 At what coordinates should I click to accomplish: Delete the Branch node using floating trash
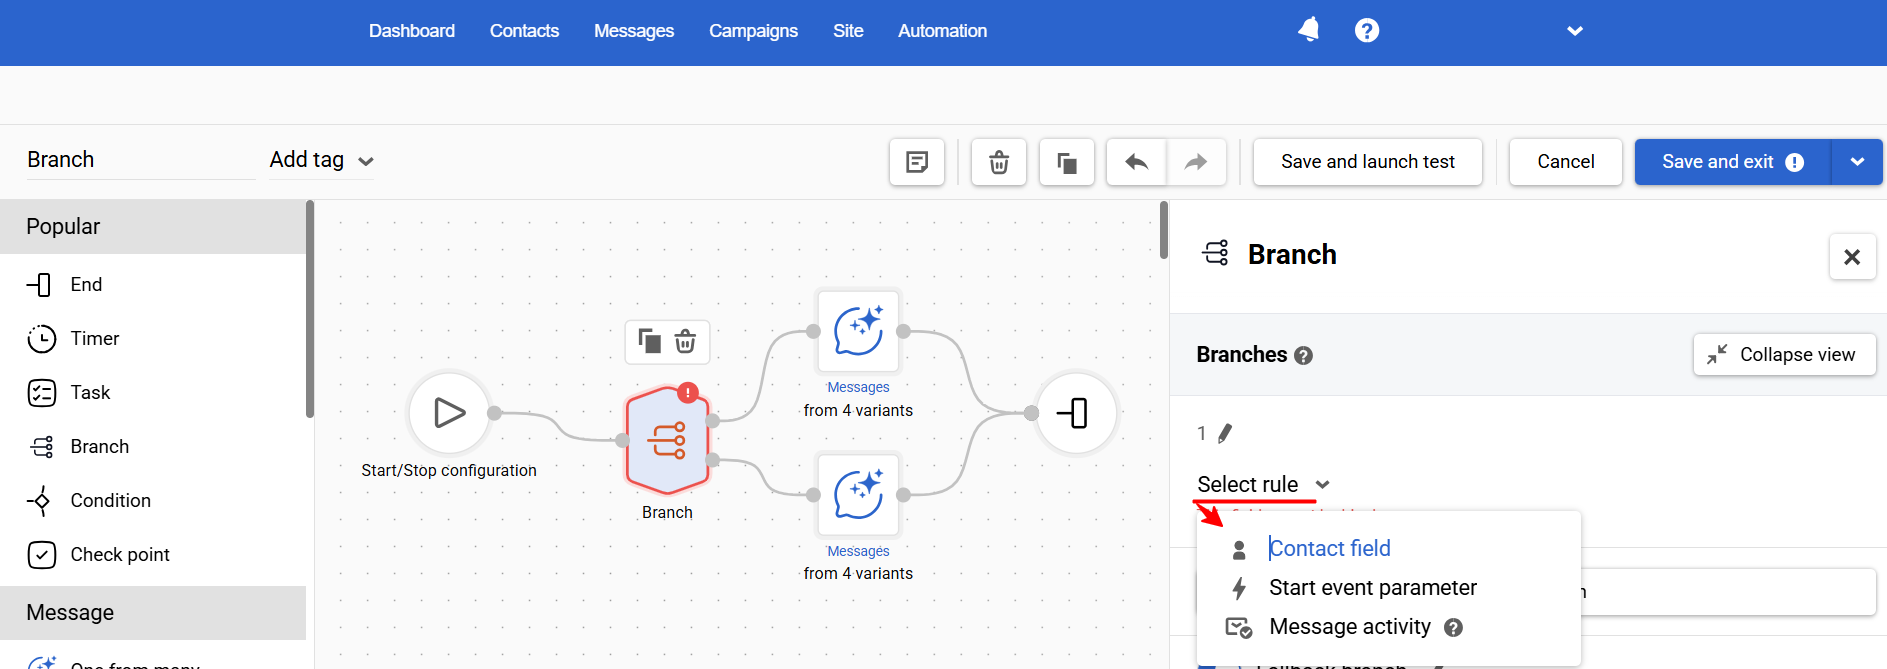(685, 342)
